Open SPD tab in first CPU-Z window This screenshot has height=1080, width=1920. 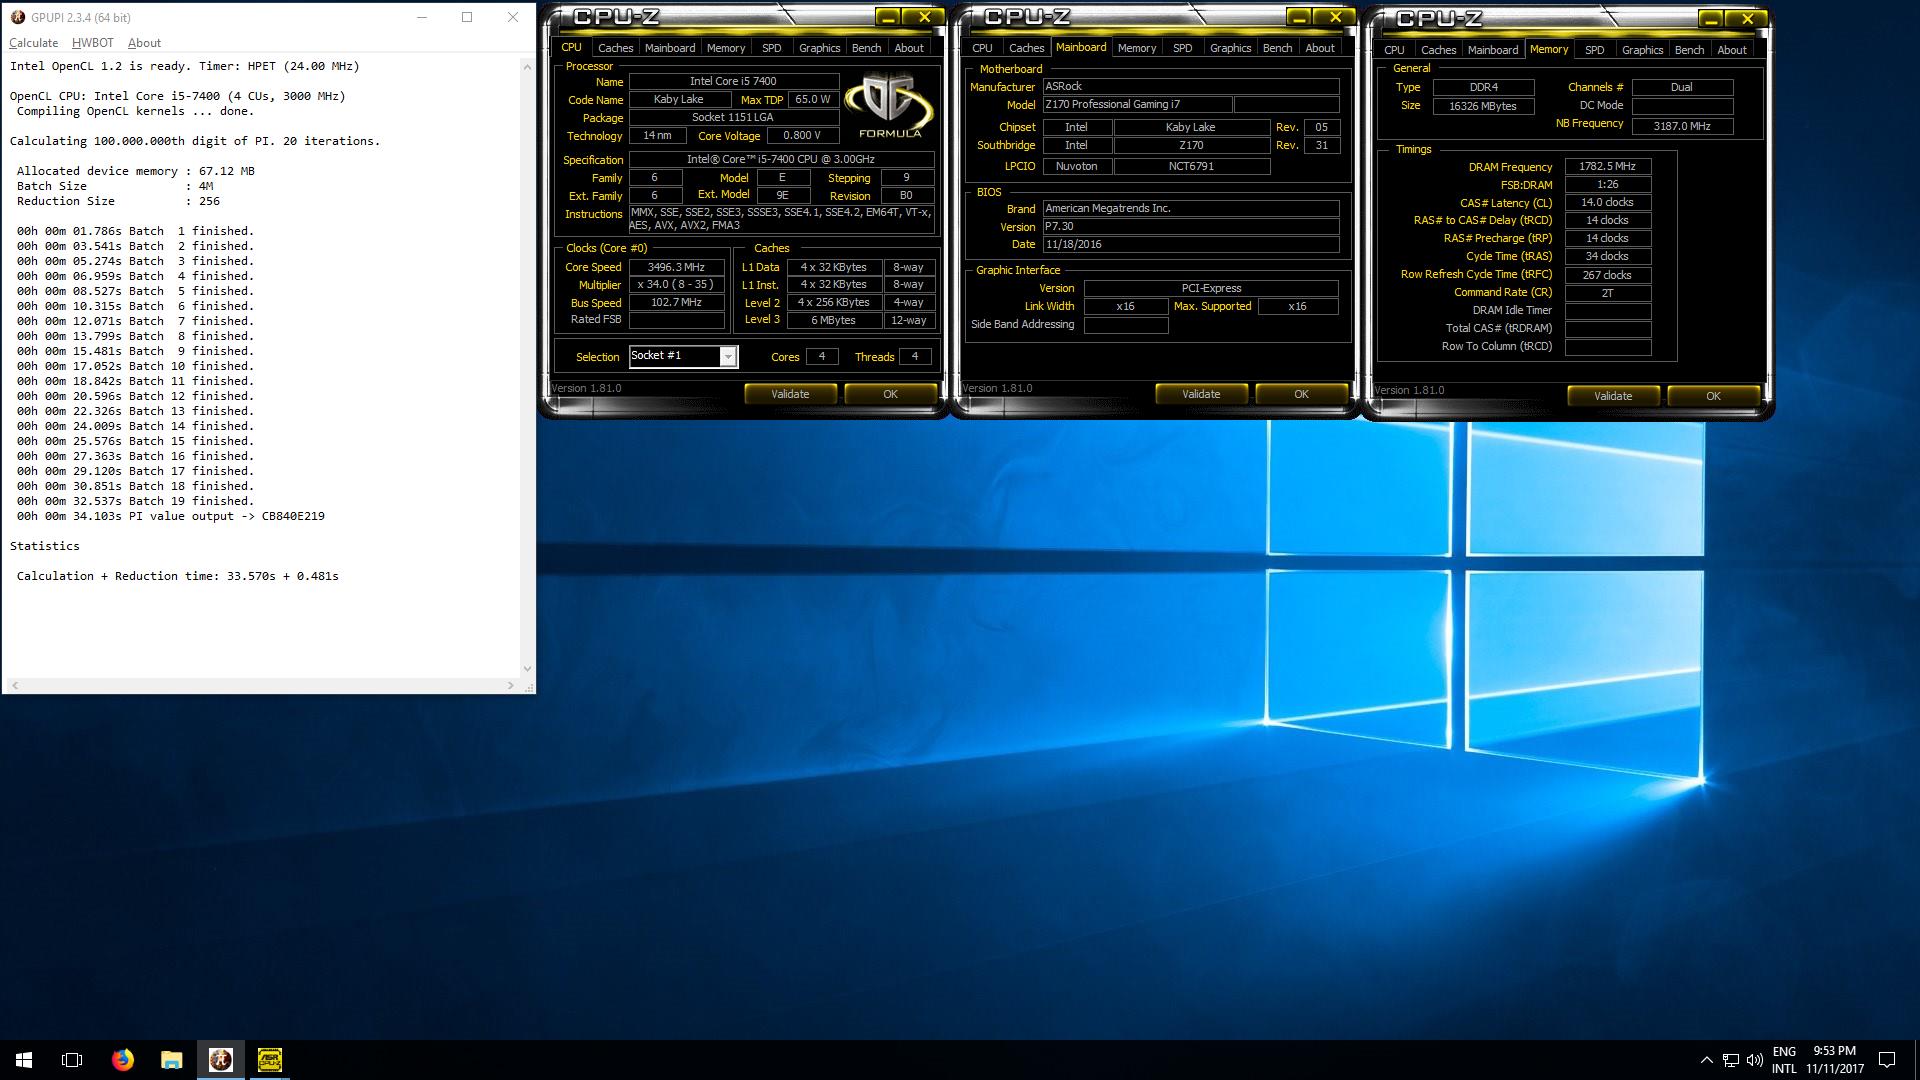tap(772, 48)
